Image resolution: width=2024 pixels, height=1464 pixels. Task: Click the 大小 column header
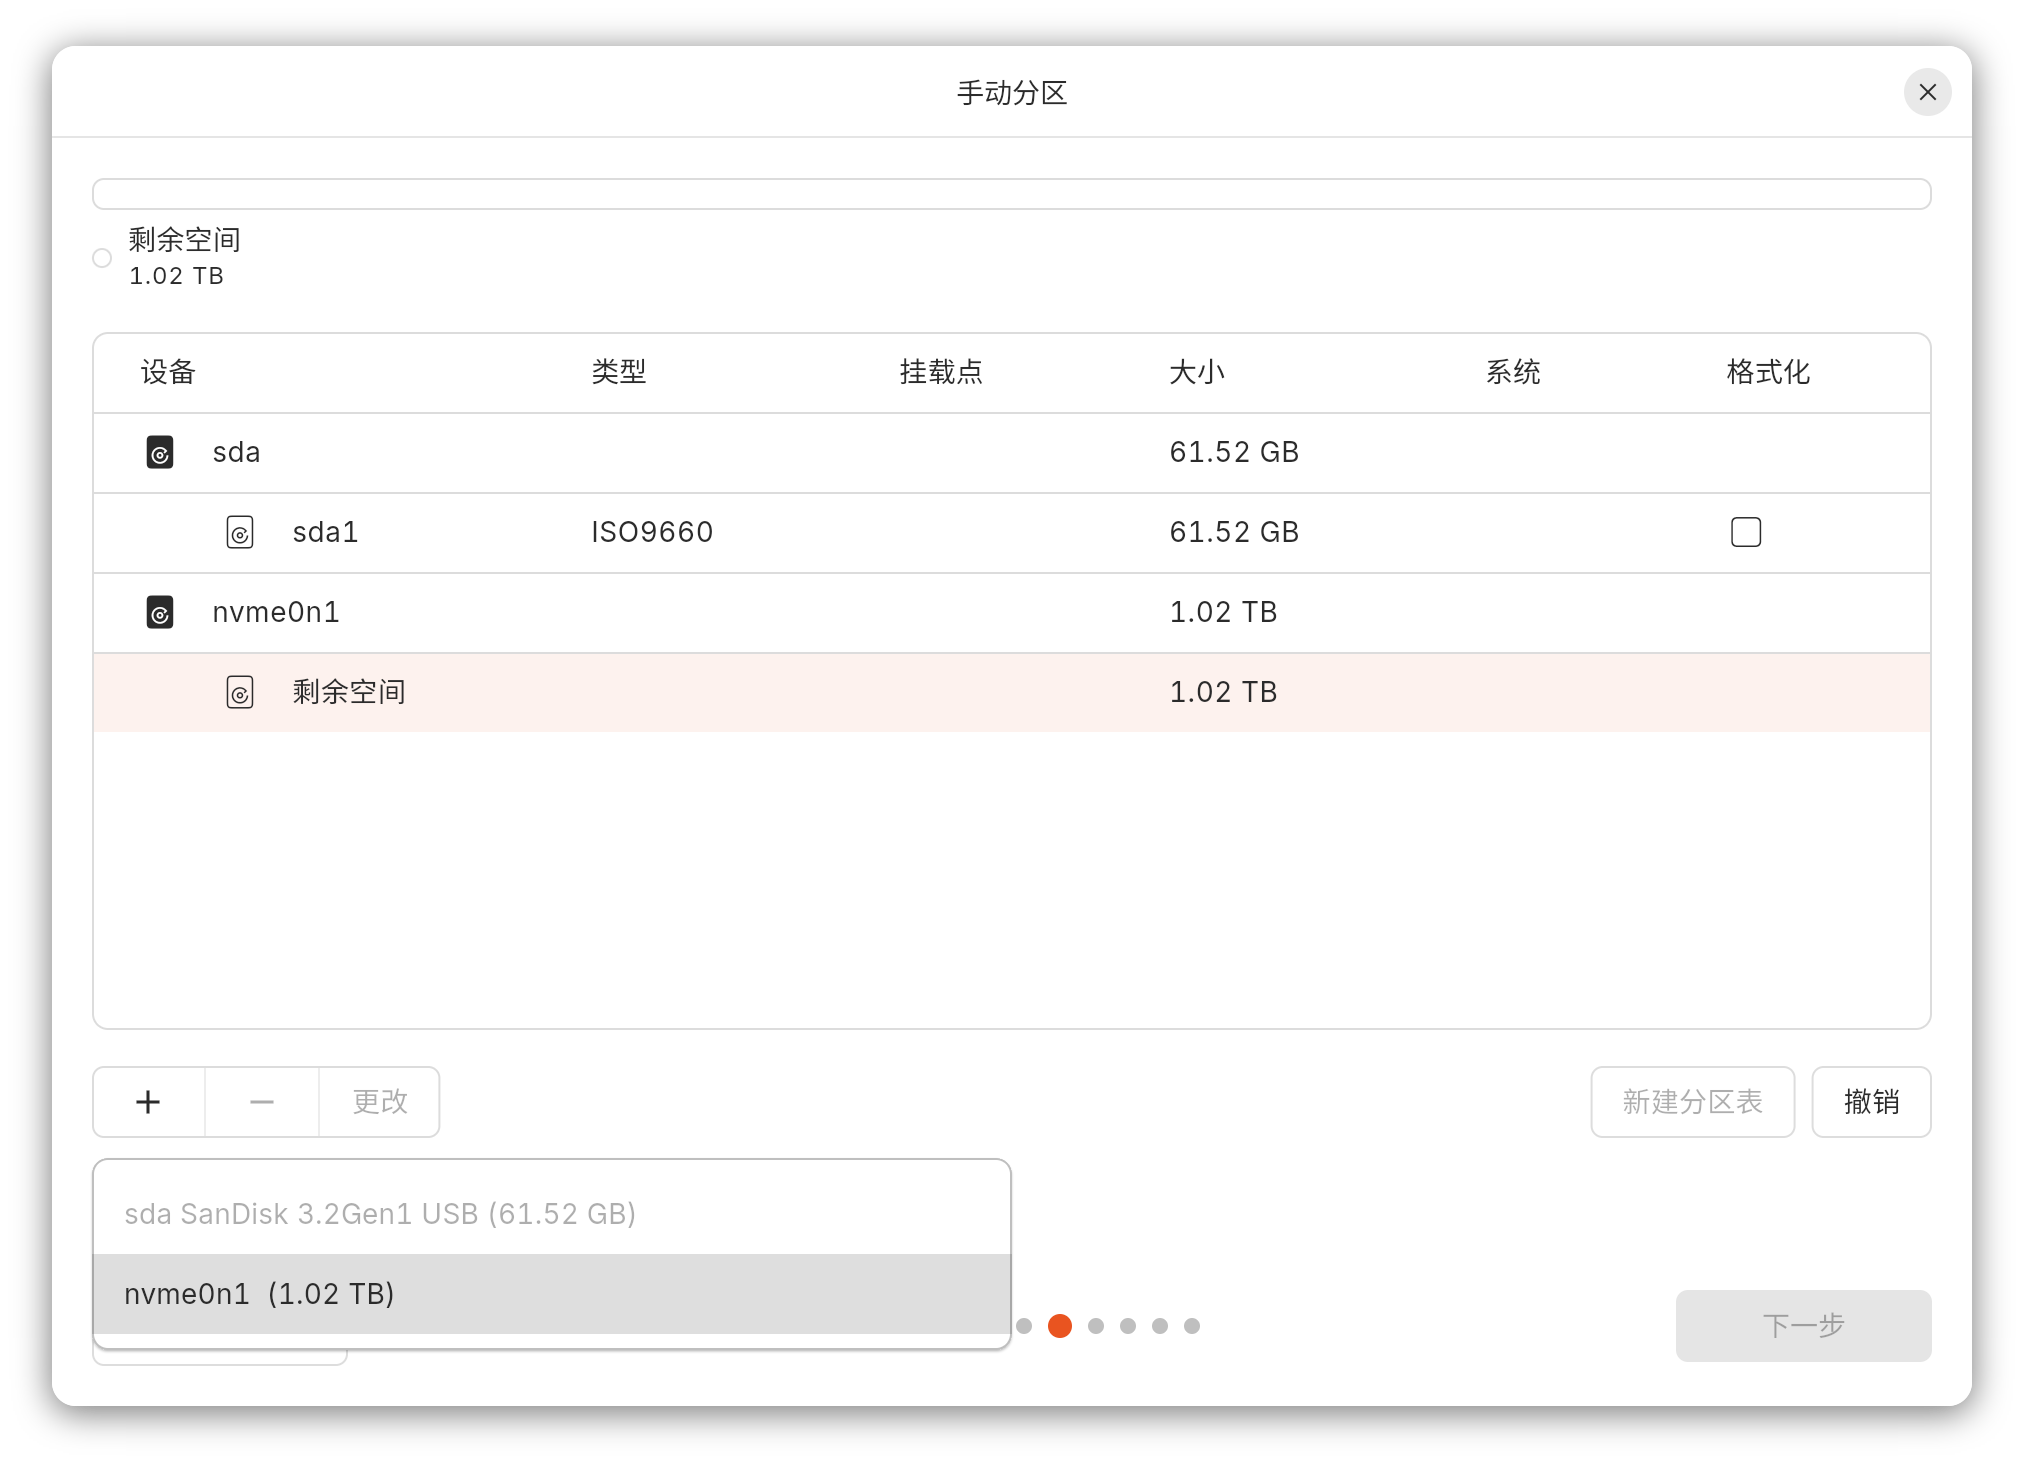pos(1197,372)
